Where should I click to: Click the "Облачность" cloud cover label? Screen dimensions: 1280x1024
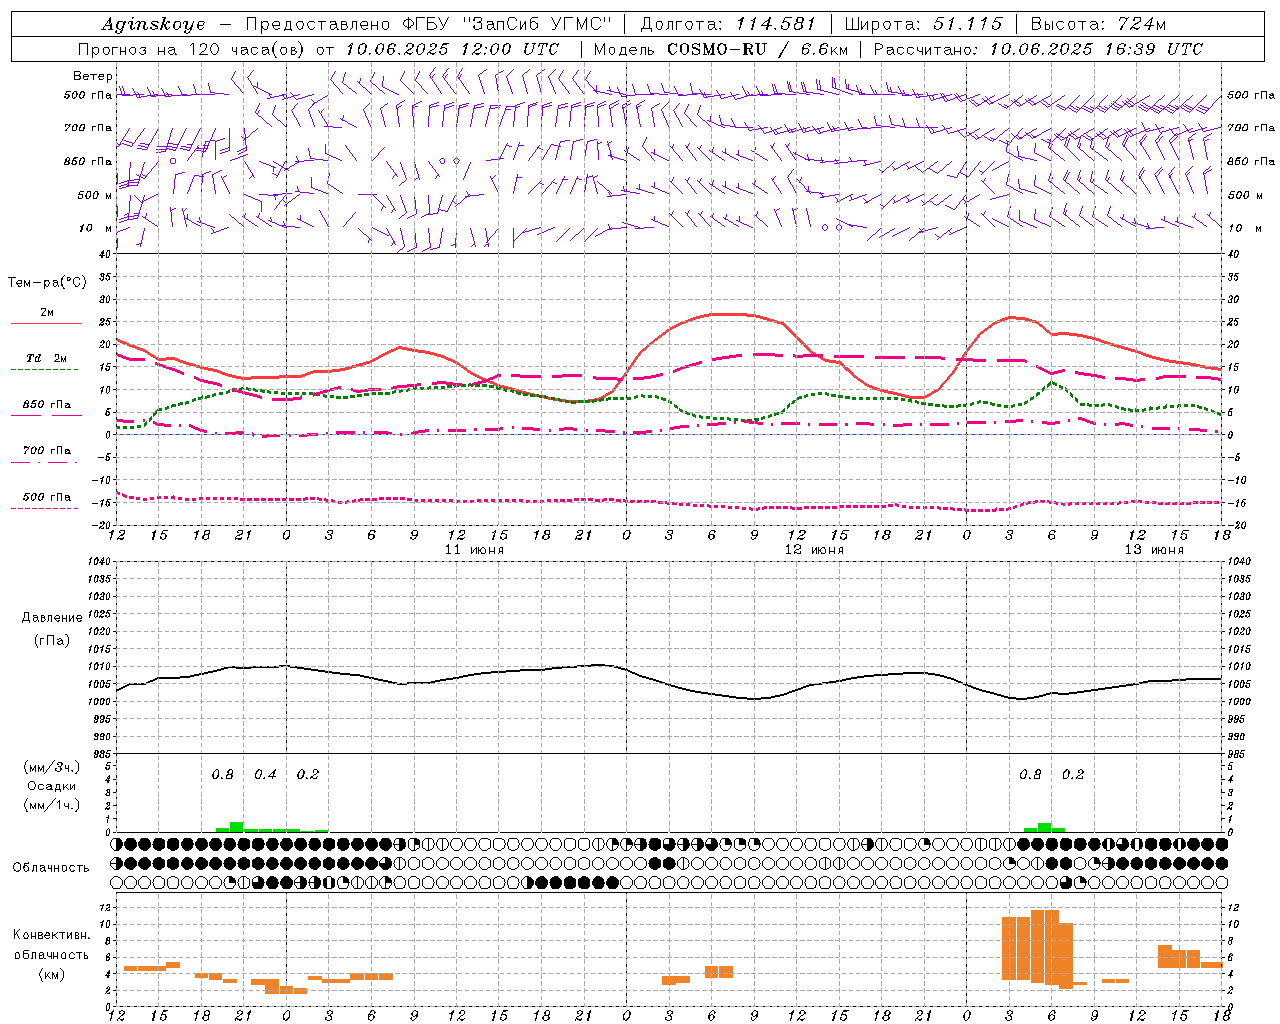pos(51,868)
